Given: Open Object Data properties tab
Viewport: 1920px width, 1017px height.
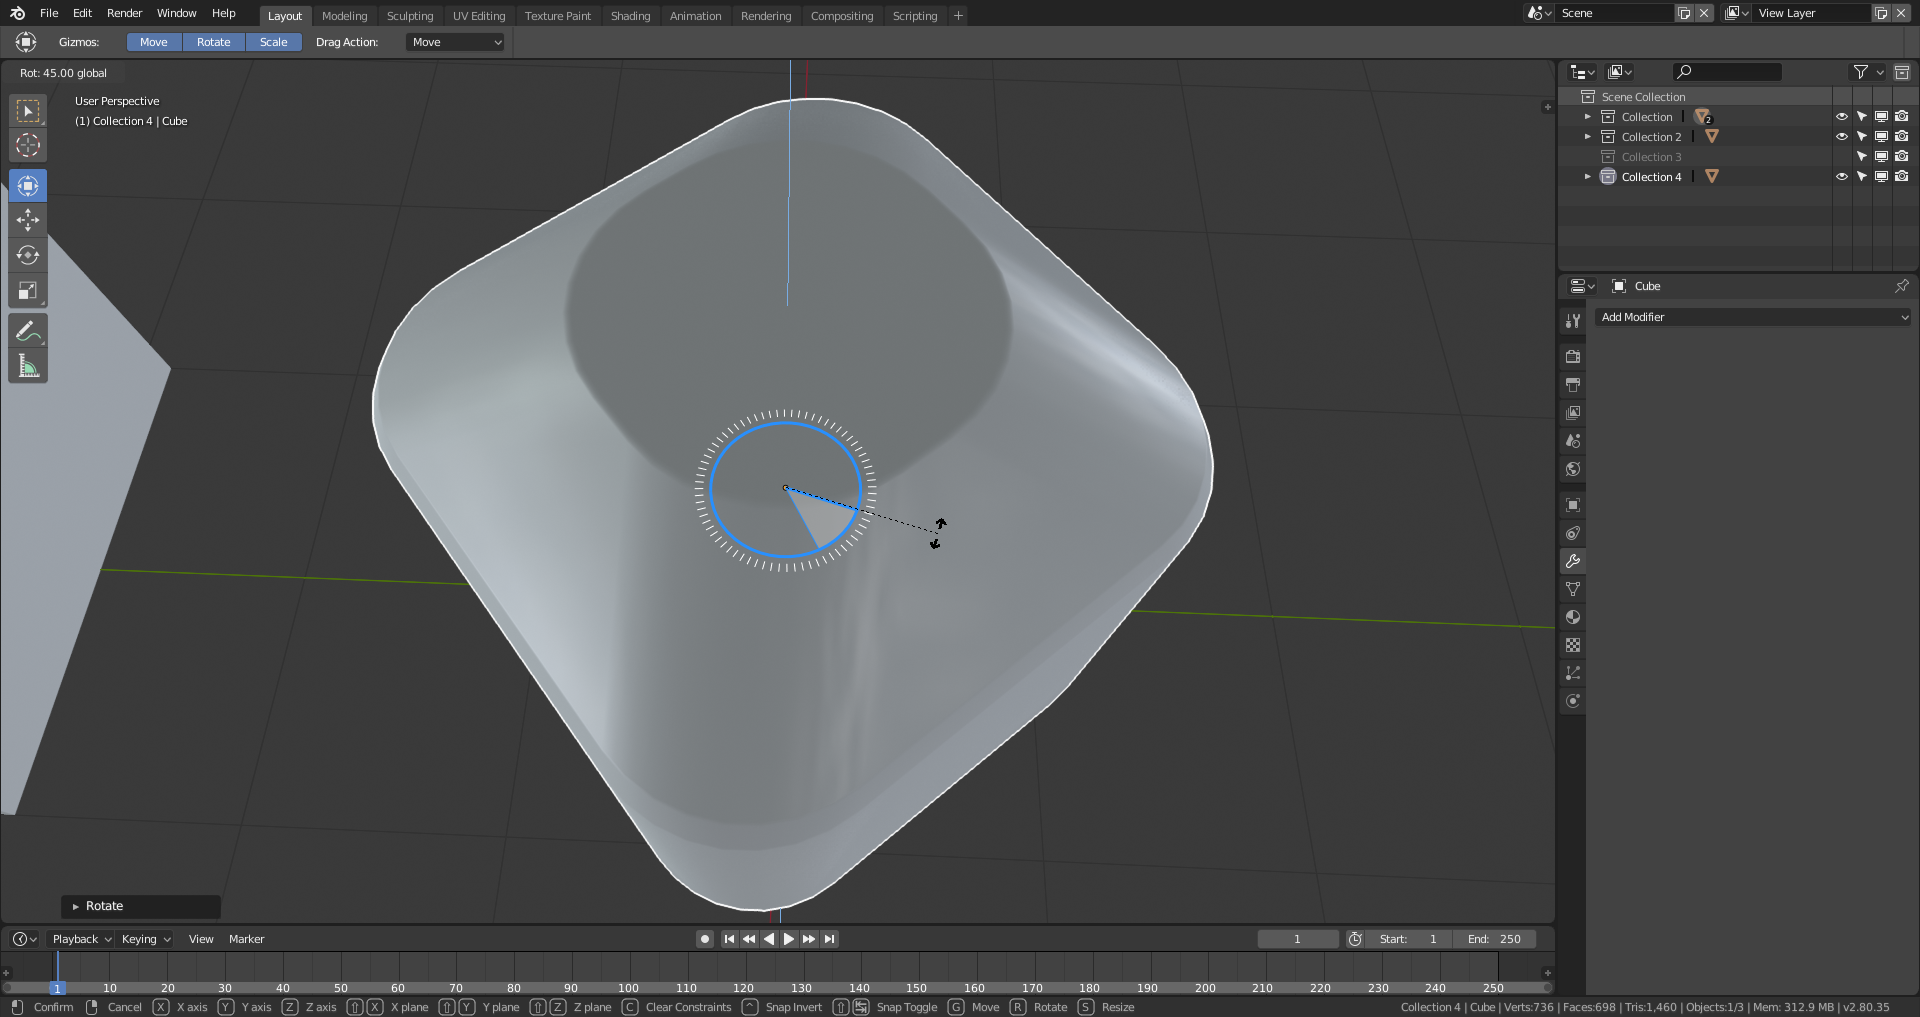Looking at the screenshot, I should pos(1573,589).
